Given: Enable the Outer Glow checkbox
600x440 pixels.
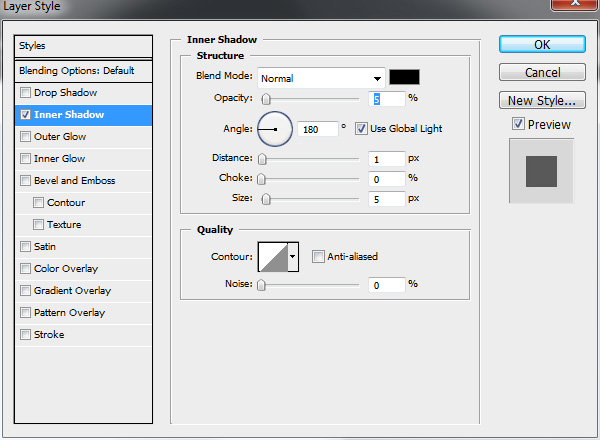Looking at the screenshot, I should pyautogui.click(x=26, y=137).
